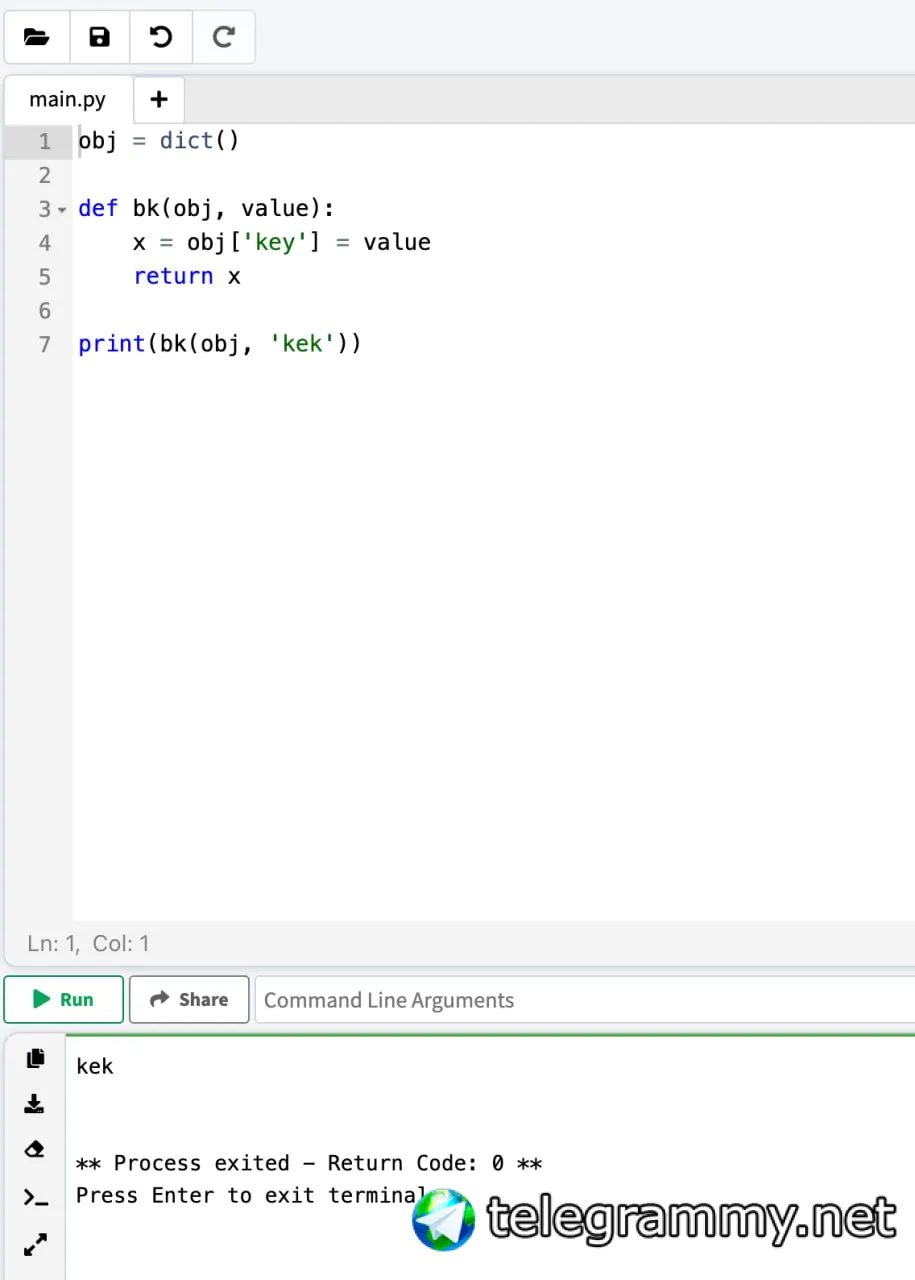This screenshot has width=915, height=1280.
Task: Select empty line number 6 in gutter
Action: [44, 311]
